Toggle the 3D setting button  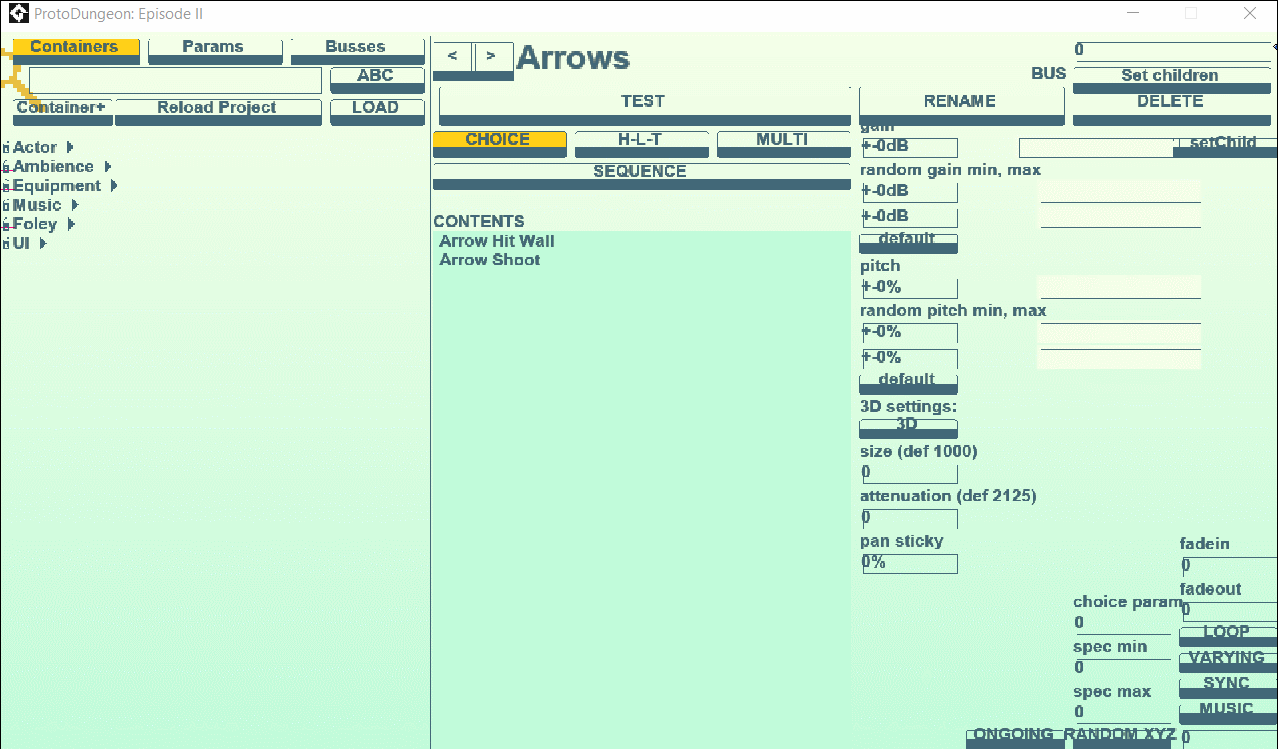[908, 429]
